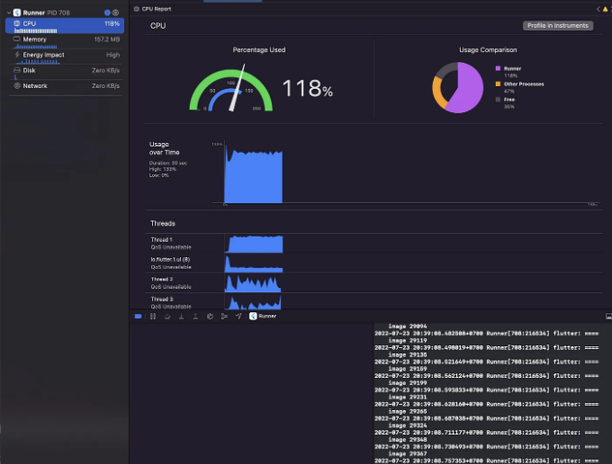Viewport: 612px width, 464px height.
Task: Click the CPU Report breadcrumb title
Action: coord(157,9)
